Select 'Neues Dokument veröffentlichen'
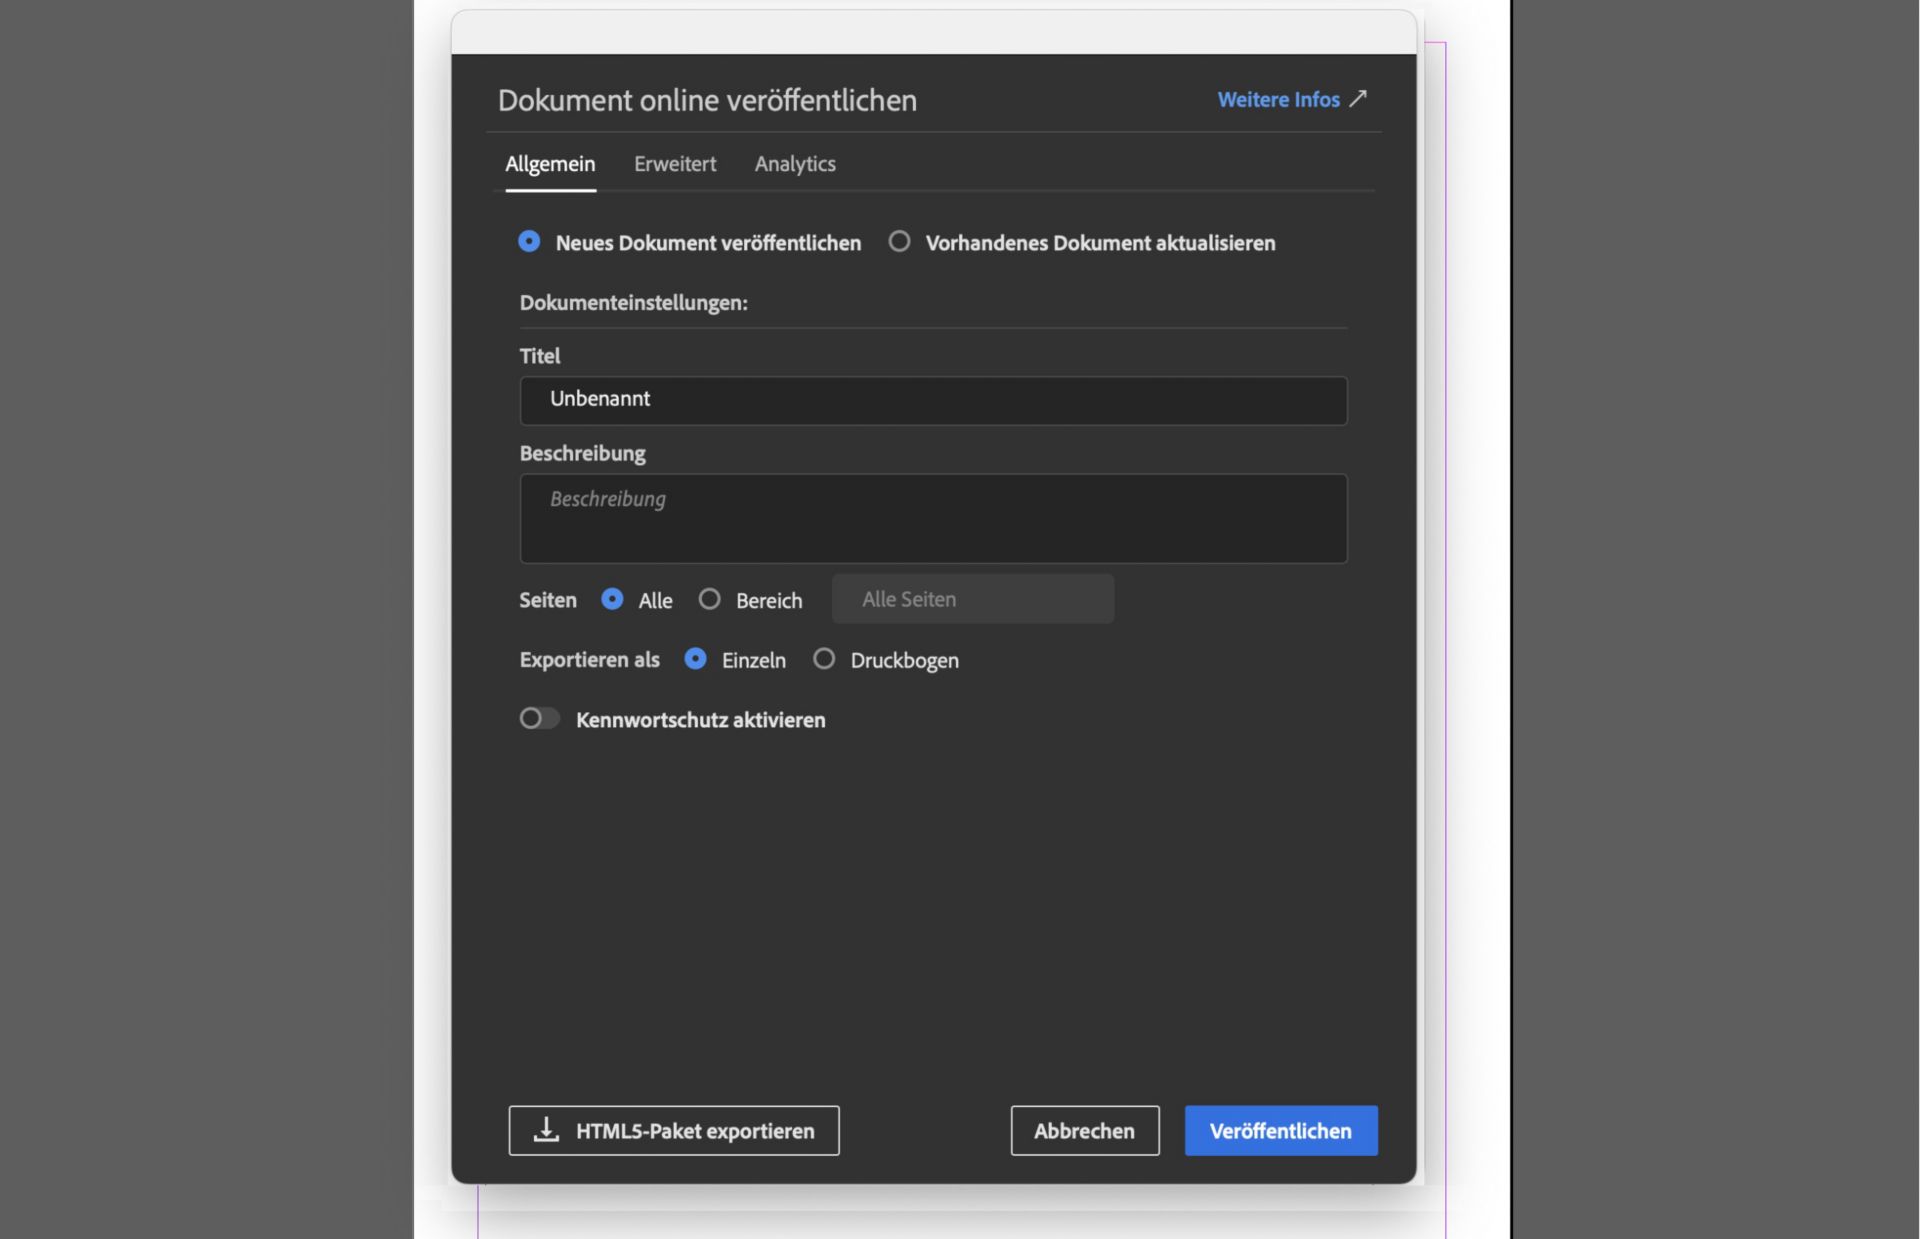The width and height of the screenshot is (1920, 1239). pos(530,241)
